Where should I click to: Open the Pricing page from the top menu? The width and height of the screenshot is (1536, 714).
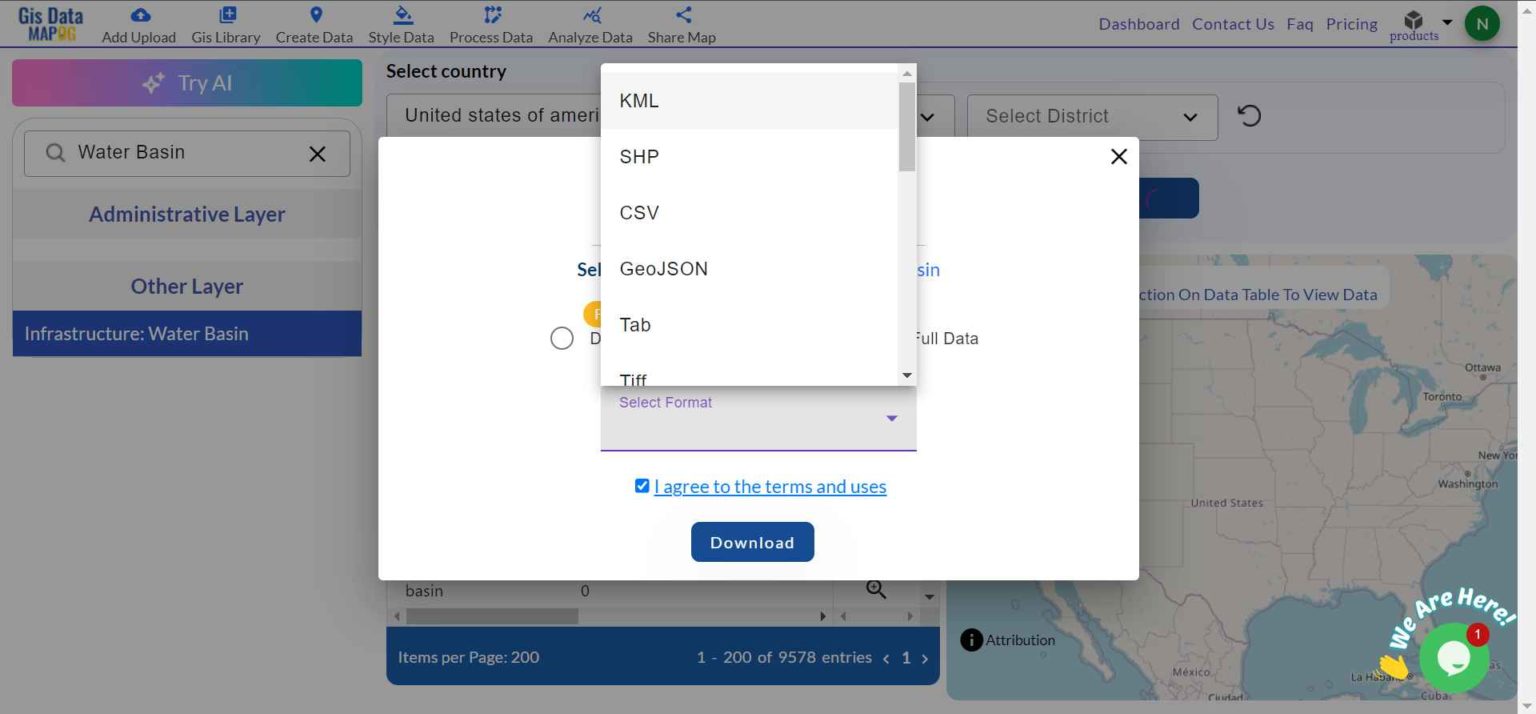pos(1351,24)
